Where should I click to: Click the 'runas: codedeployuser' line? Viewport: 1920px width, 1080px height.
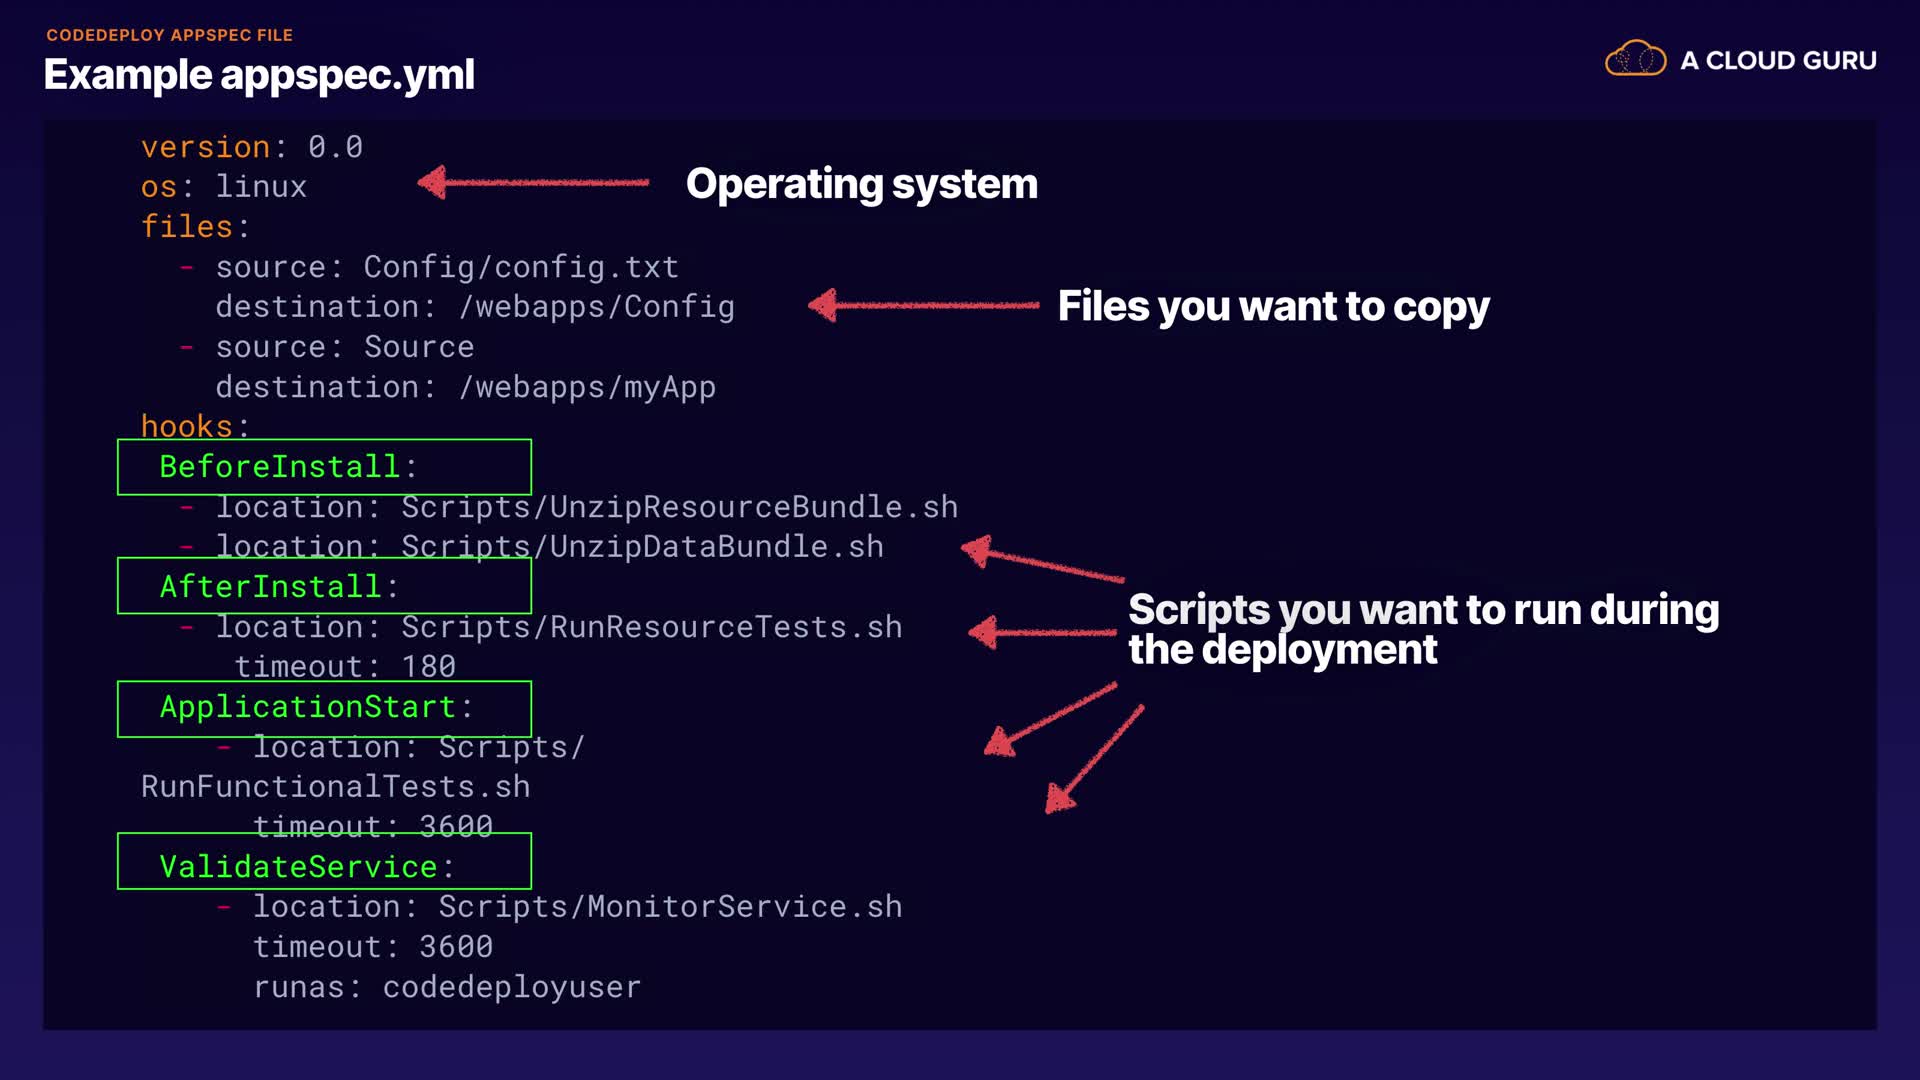tap(447, 987)
